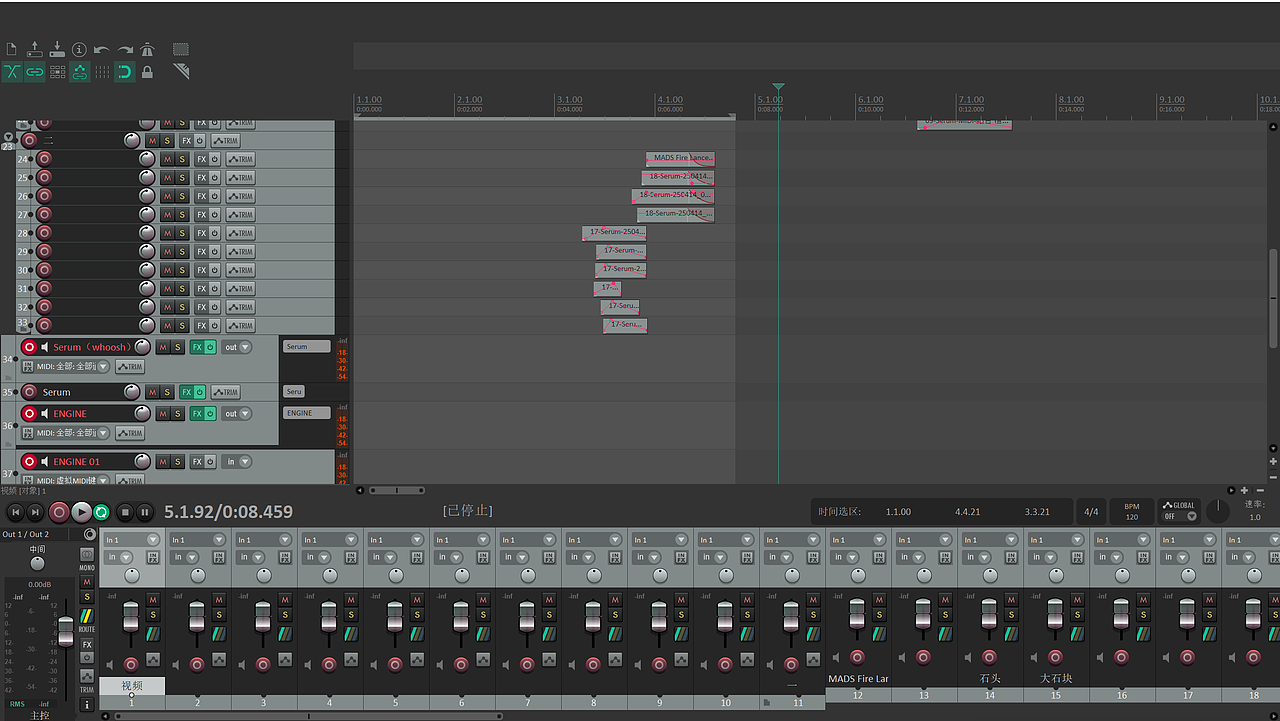Screen dimensions: 1280x721
Task: Toggle ripple editing icon
Action: click(57, 72)
